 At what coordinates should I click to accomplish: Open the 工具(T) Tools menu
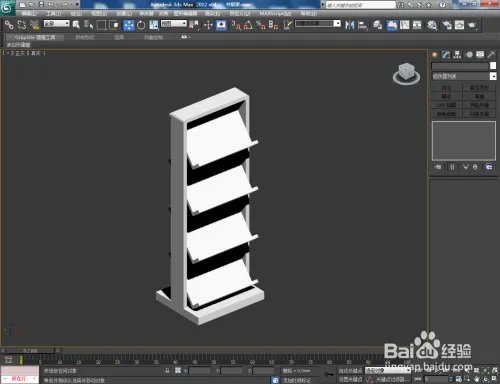(53, 13)
